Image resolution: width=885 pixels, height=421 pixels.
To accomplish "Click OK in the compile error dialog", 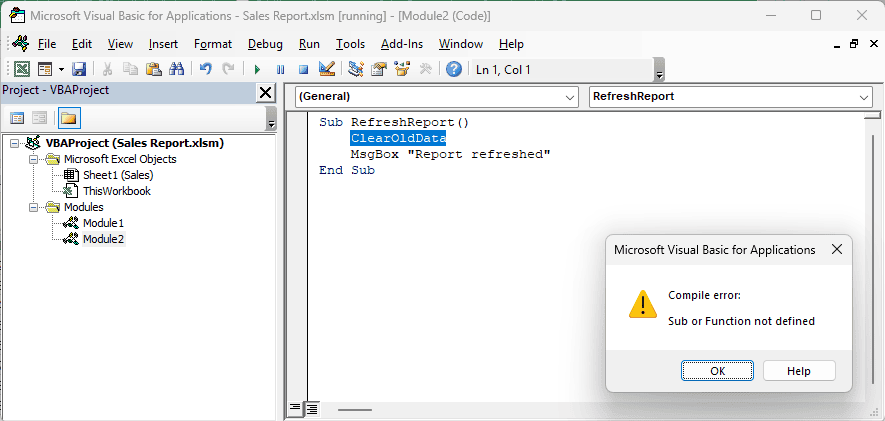I will [717, 371].
